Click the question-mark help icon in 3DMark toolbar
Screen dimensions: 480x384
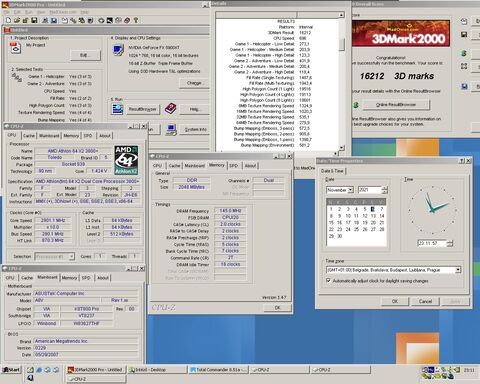(136, 20)
